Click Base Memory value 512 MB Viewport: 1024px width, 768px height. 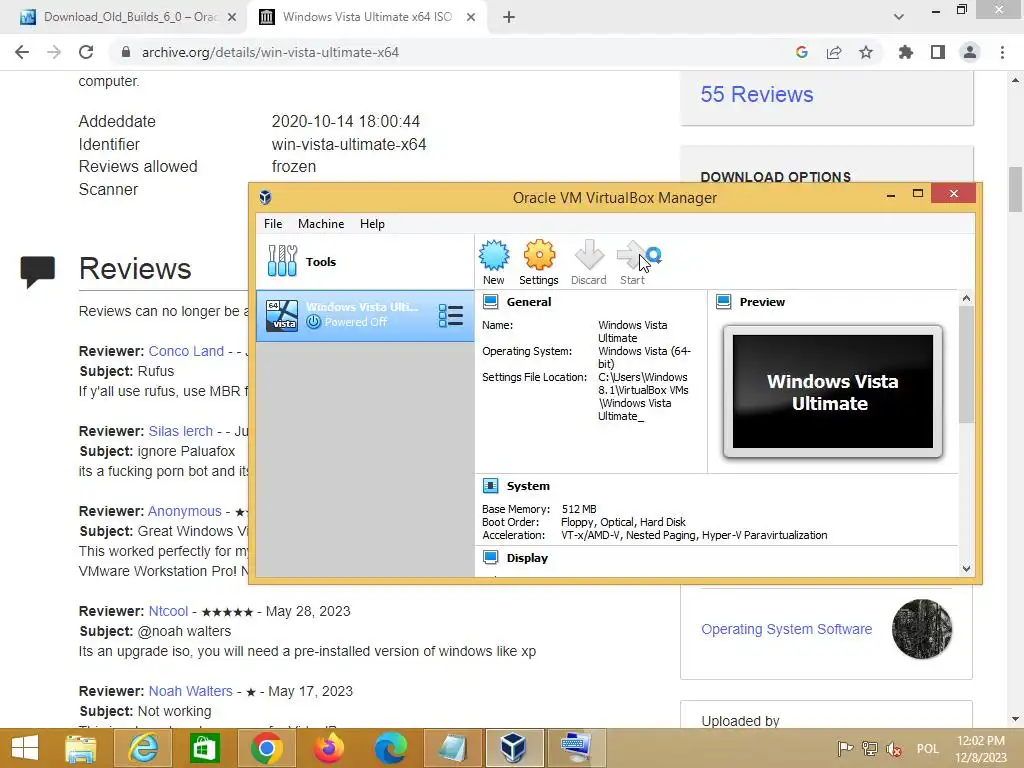(579, 509)
